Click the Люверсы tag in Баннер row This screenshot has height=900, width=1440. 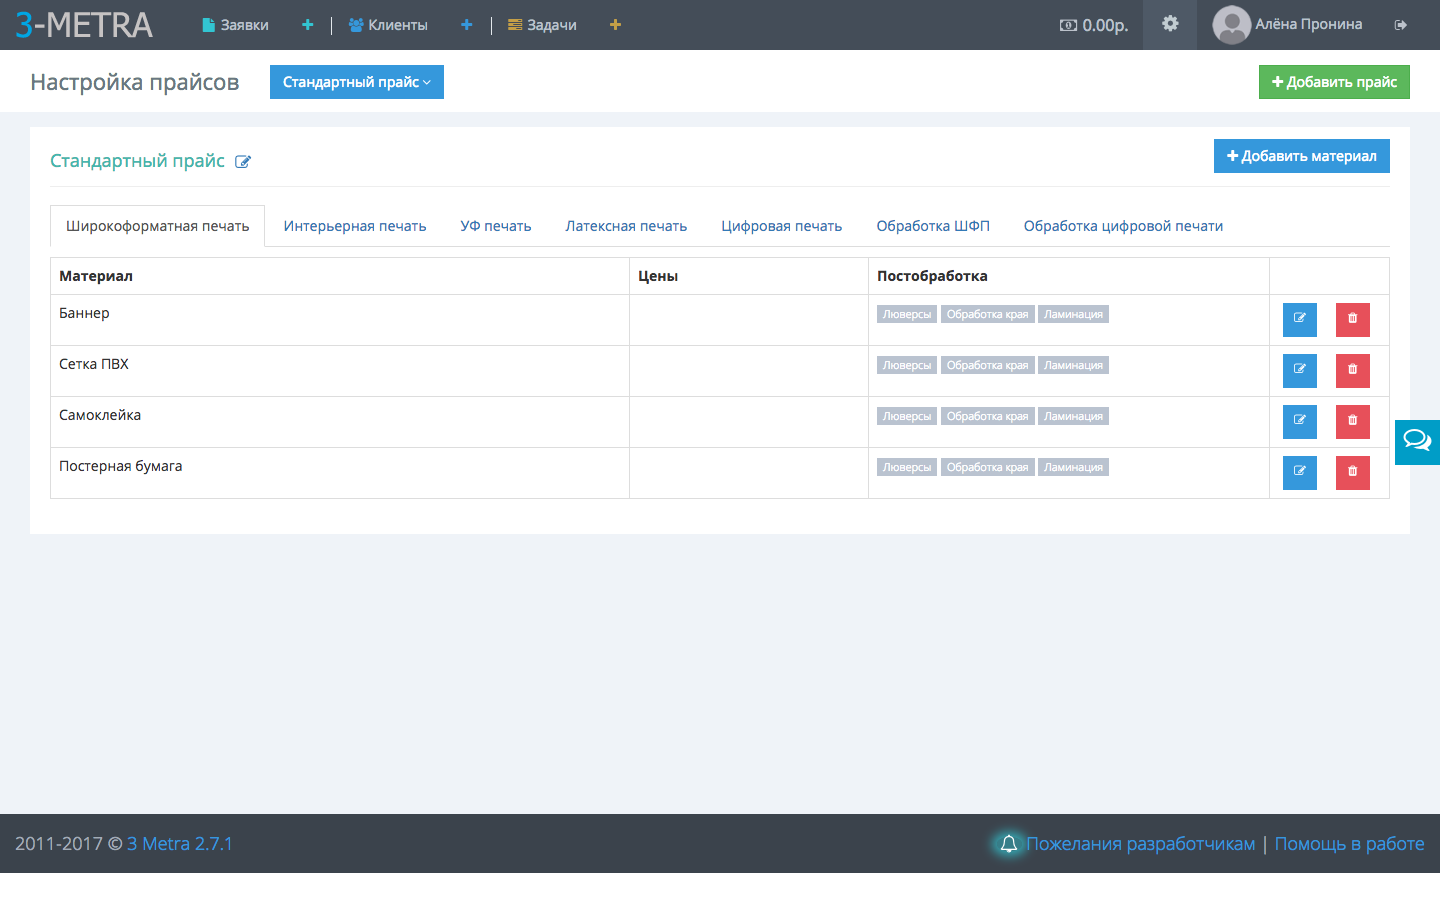pos(906,314)
